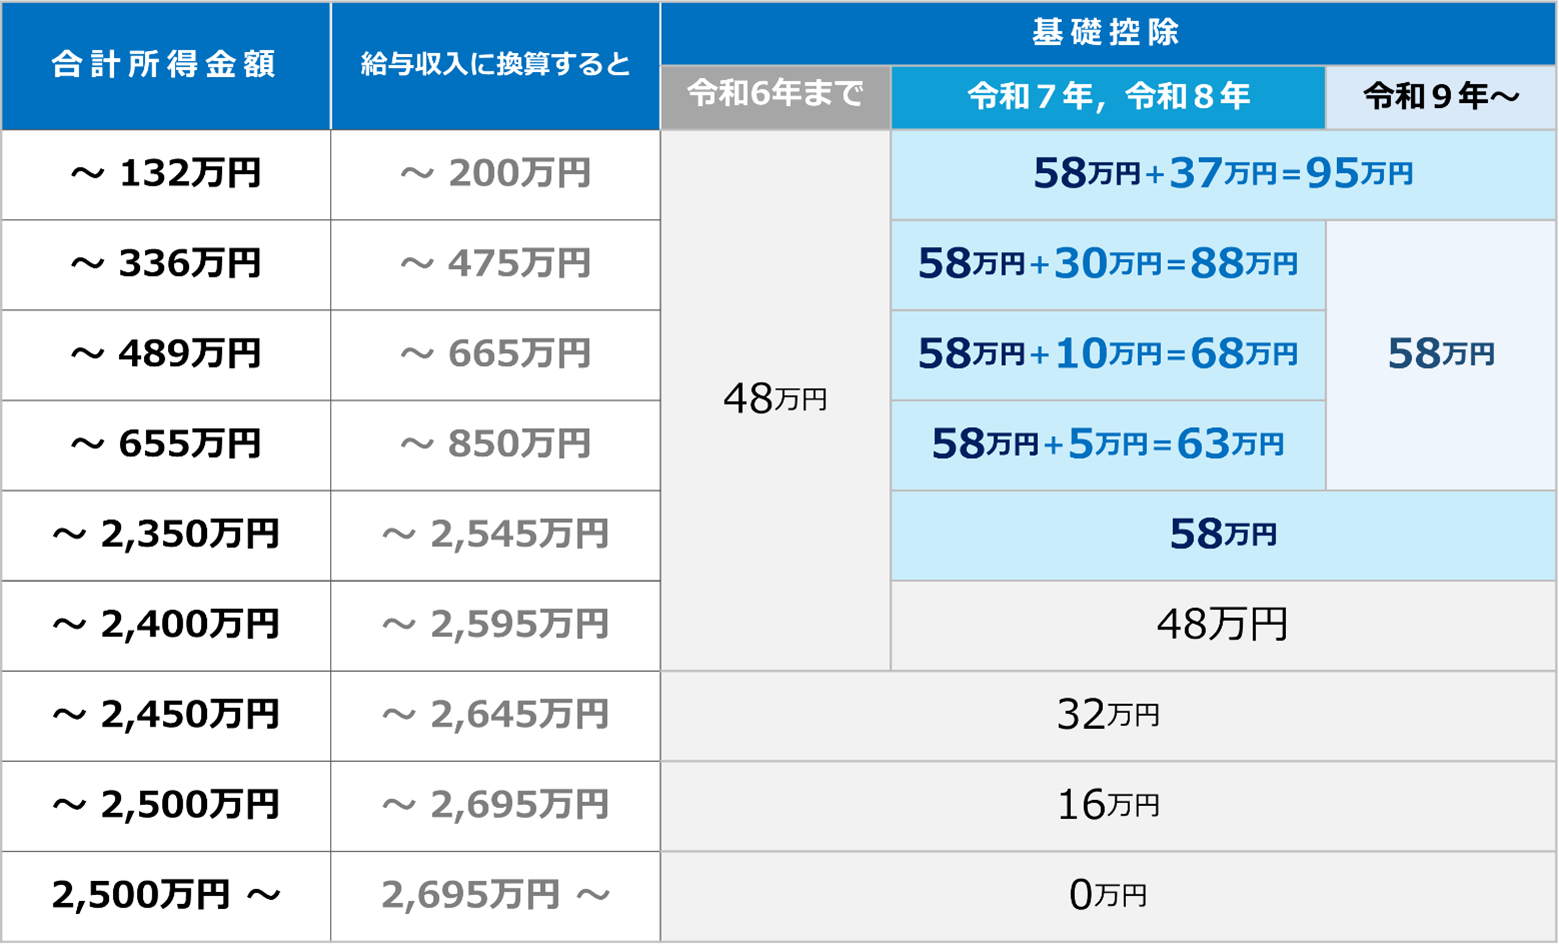The width and height of the screenshot is (1559, 946).
Task: Select the 2,500万円～ income cell
Action: tap(166, 895)
